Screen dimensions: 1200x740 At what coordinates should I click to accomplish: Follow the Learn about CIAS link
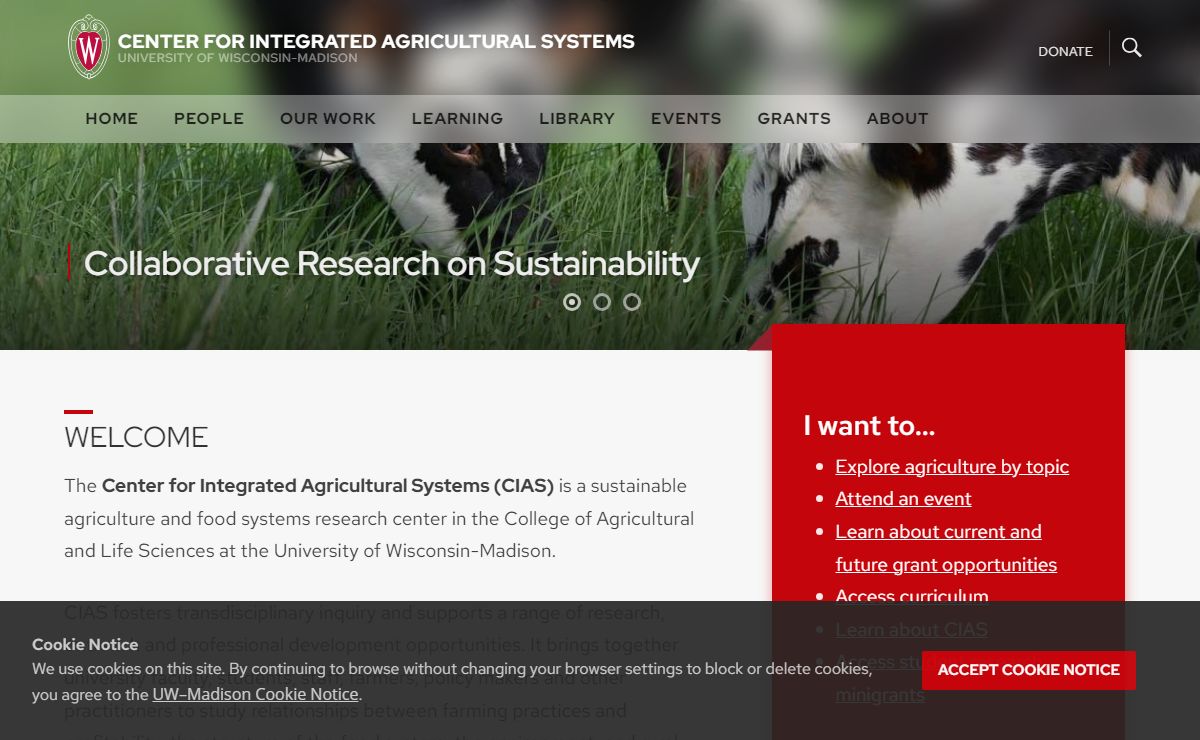click(911, 629)
